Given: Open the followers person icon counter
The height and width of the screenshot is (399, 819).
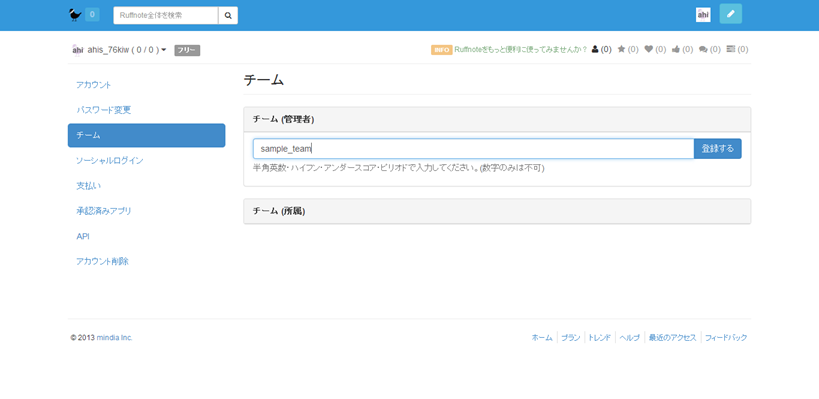Looking at the screenshot, I should 601,49.
